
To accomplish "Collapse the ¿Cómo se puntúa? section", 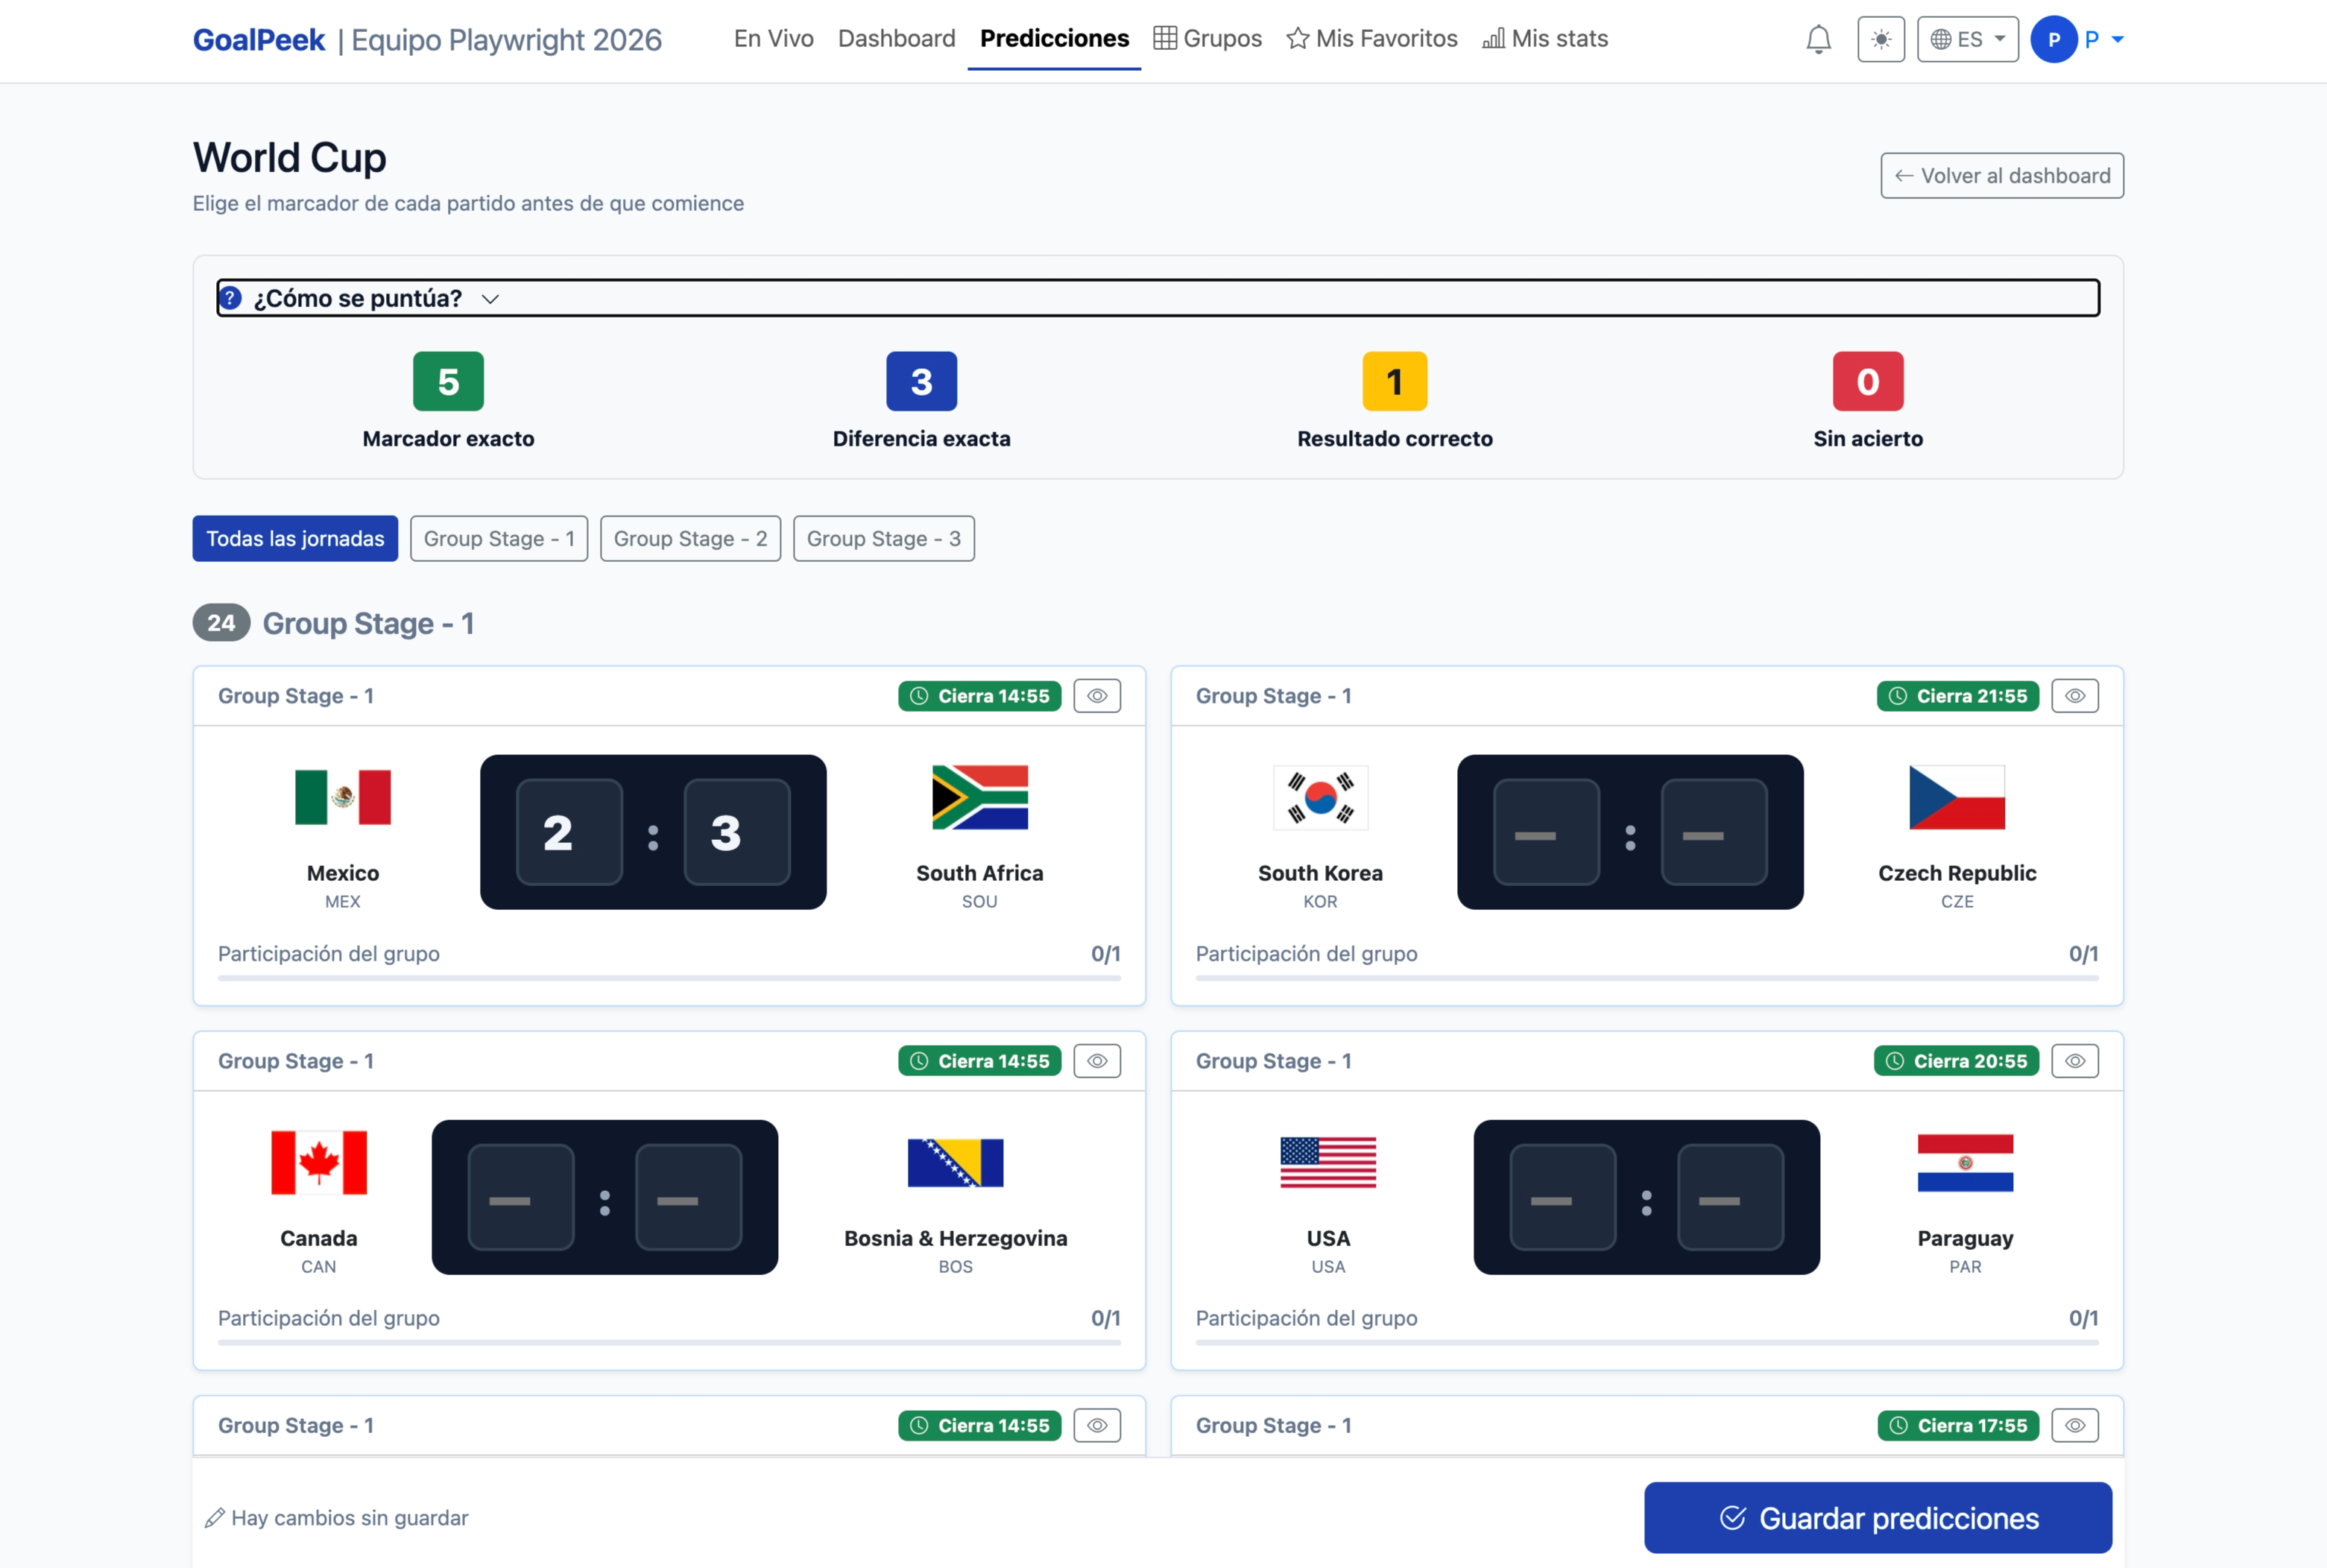I will pyautogui.click(x=1157, y=298).
